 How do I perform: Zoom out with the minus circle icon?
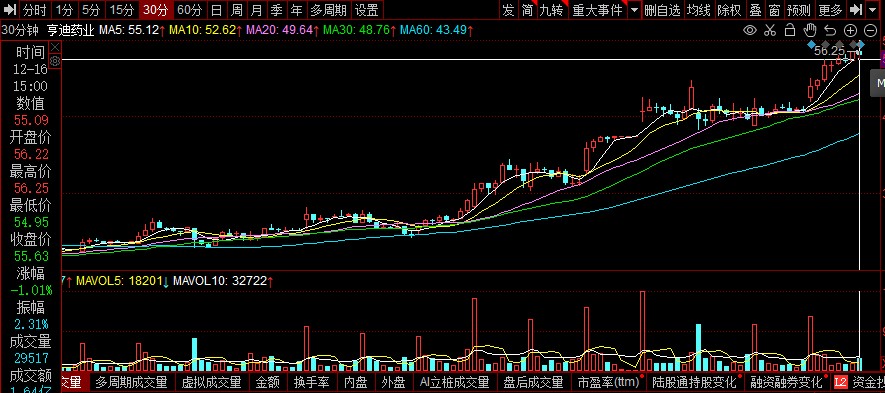(870, 30)
